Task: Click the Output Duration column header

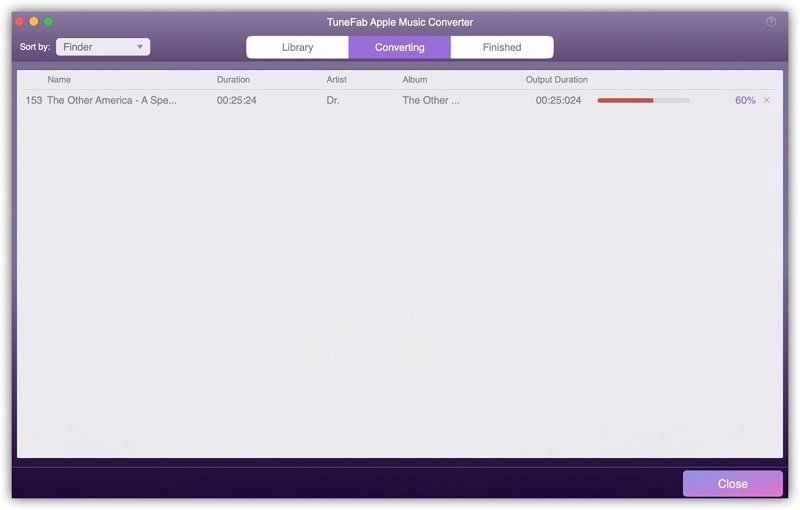Action: pyautogui.click(x=556, y=79)
